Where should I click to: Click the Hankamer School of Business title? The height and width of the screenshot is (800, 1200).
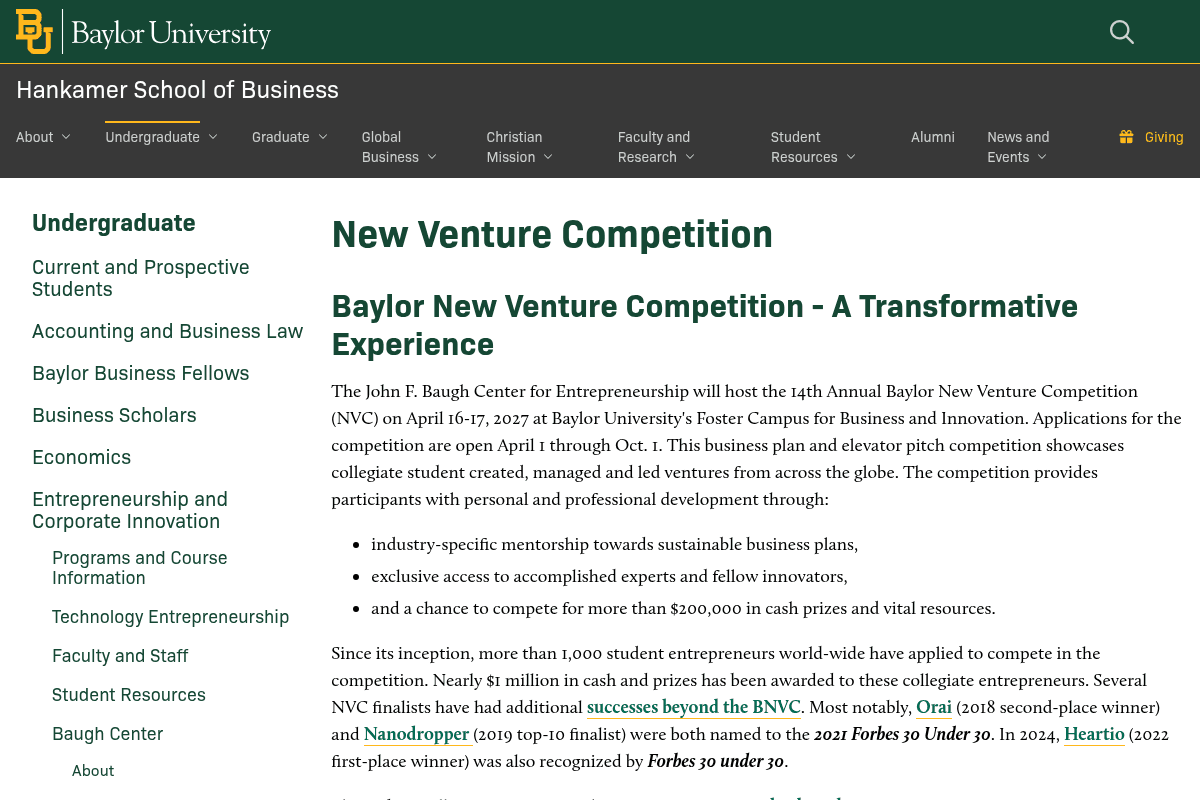[178, 90]
